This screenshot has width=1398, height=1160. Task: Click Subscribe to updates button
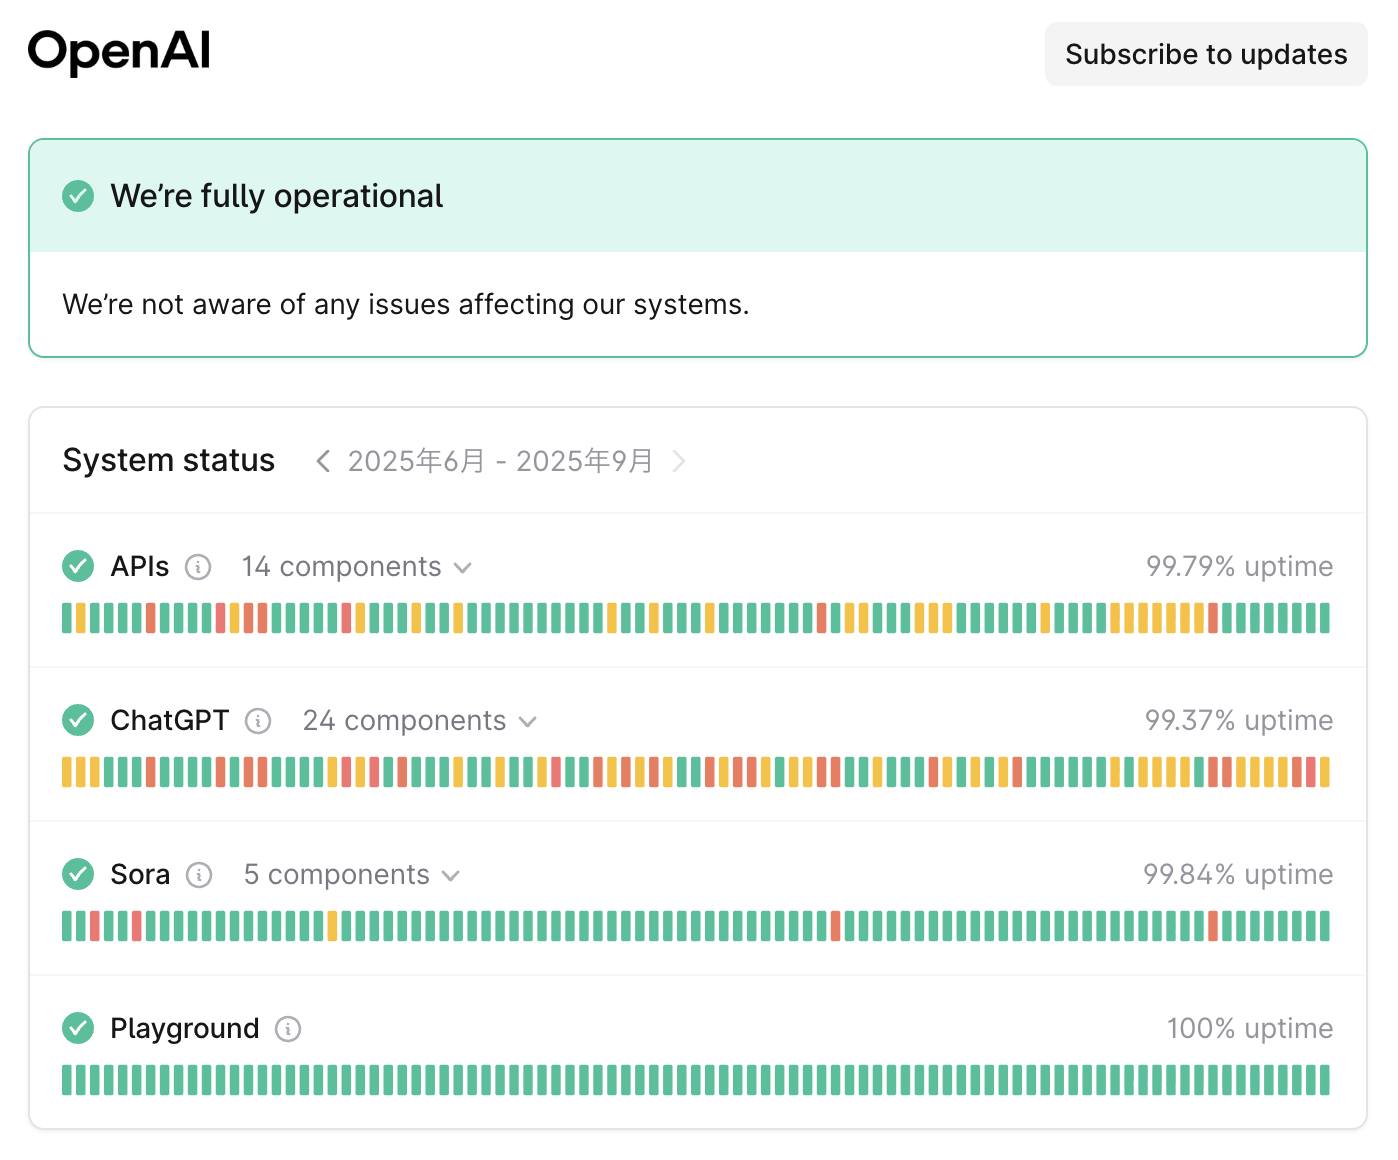1206,54
